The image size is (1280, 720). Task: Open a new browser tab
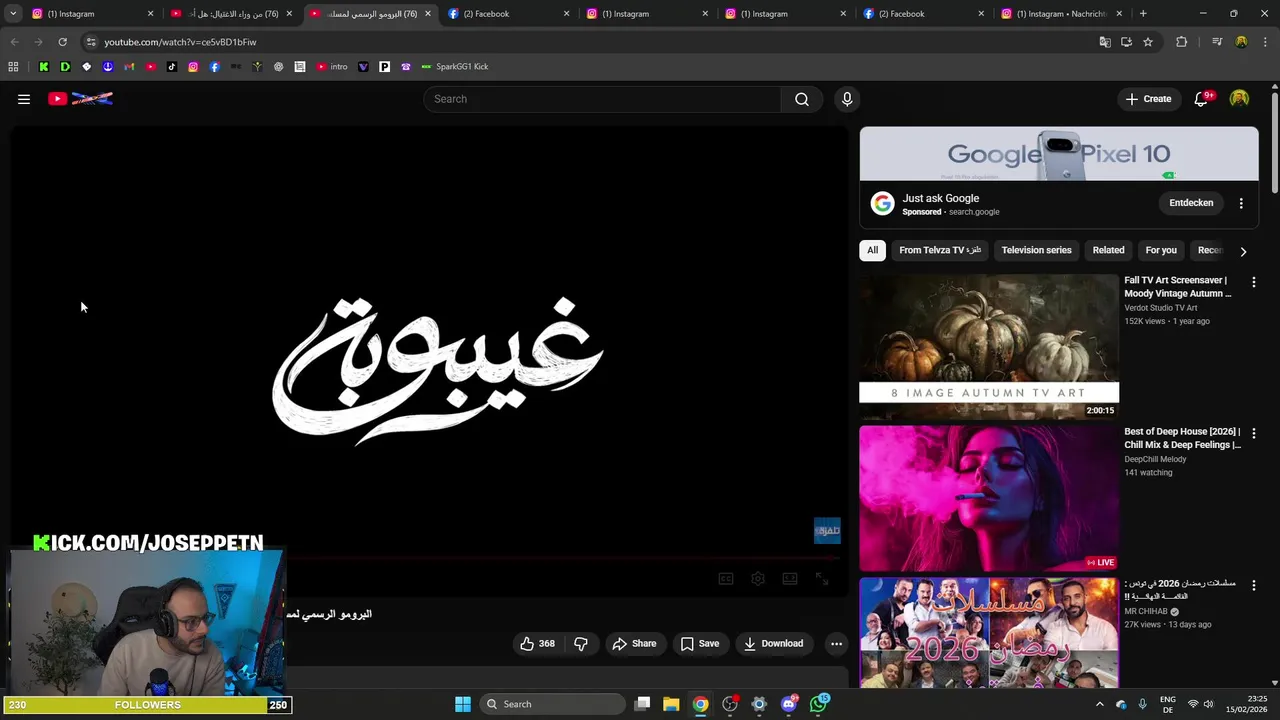[1143, 14]
